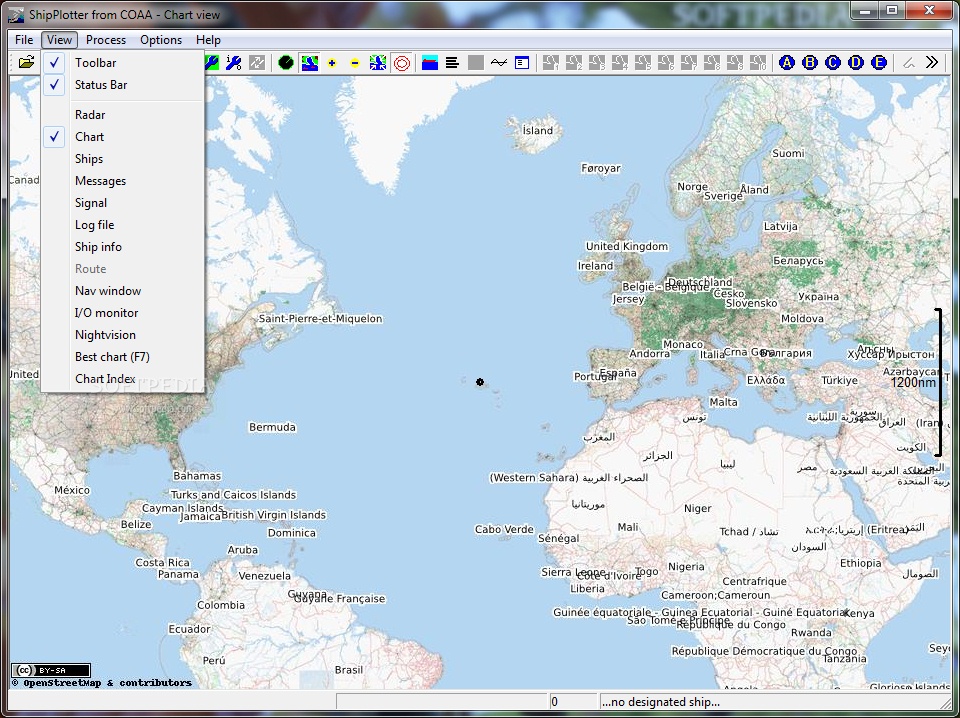Click the blue circle B button
The height and width of the screenshot is (718, 960).
tap(809, 62)
